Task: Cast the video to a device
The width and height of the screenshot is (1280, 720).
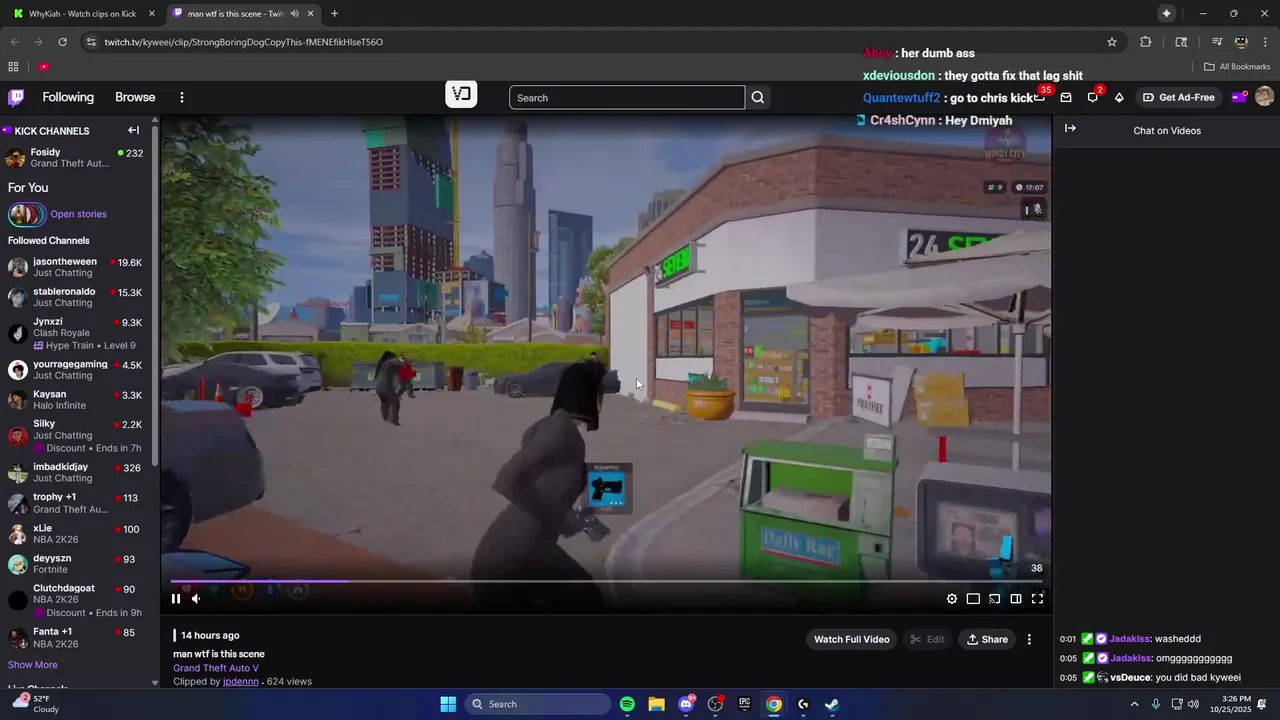Action: click(995, 599)
